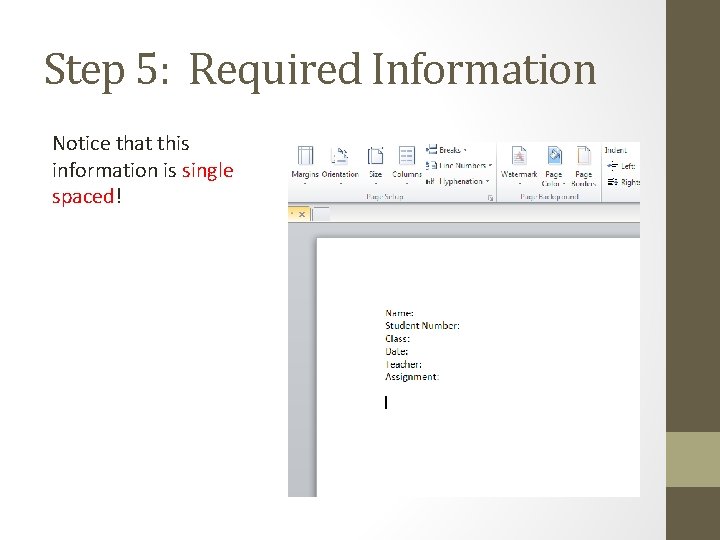This screenshot has height=540, width=720.
Task: Open the Breaks dropdown
Action: 446,150
